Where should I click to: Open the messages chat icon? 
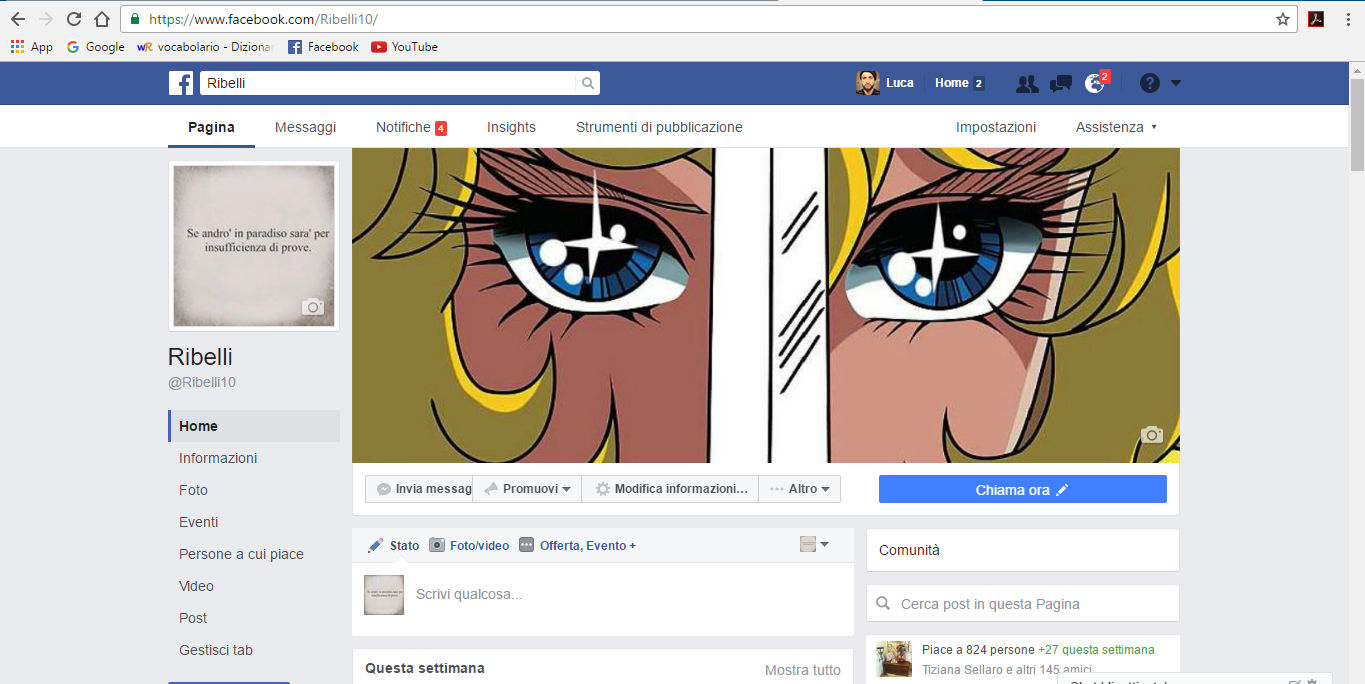point(1061,83)
